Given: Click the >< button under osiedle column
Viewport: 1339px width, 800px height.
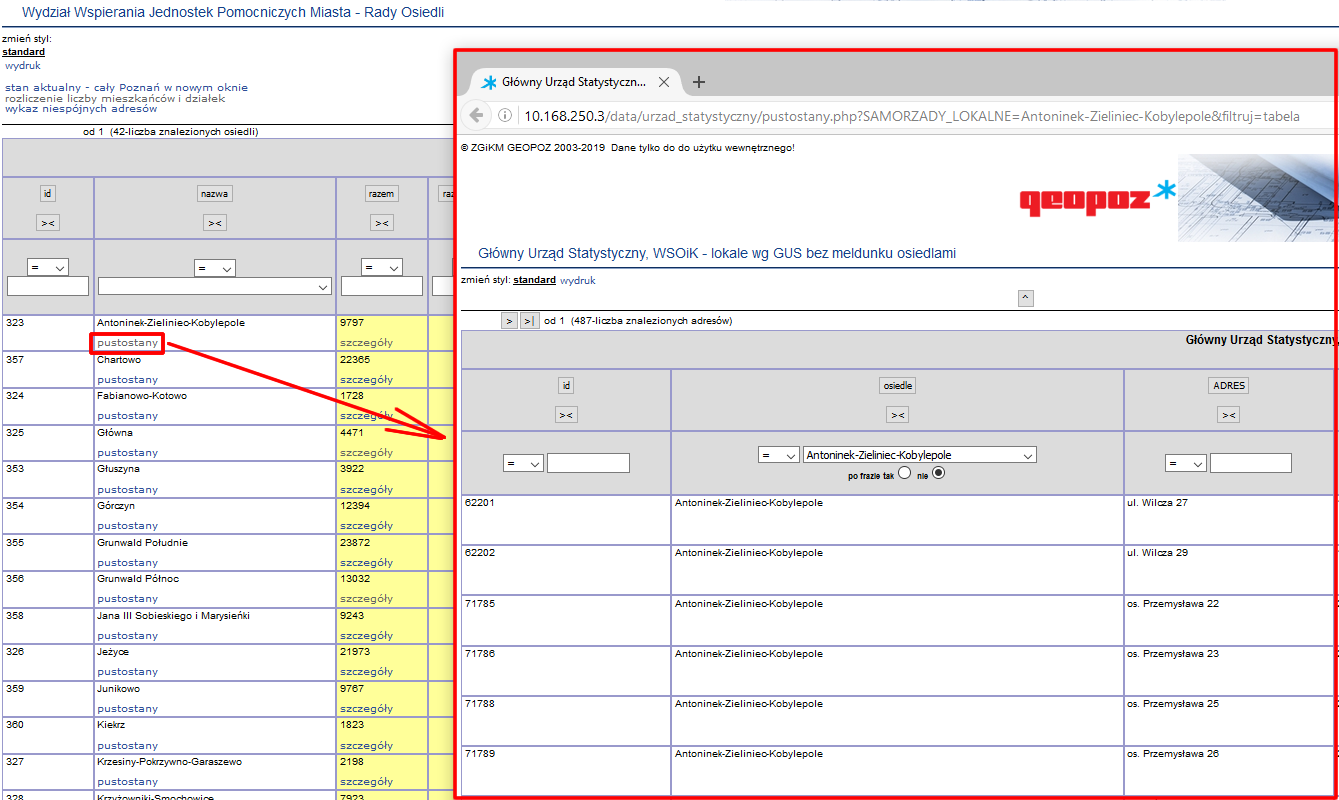Looking at the screenshot, I should coord(897,415).
